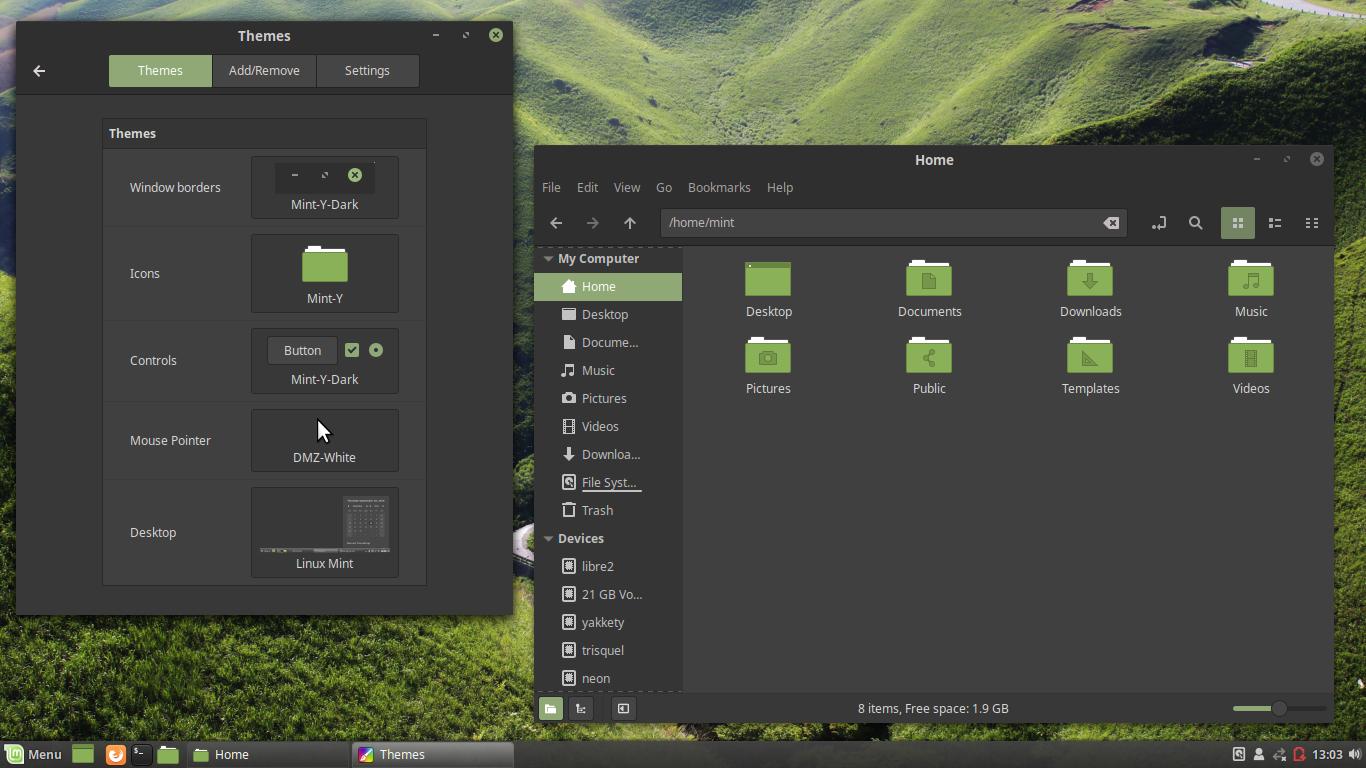Screen dimensions: 1366x768
Task: Click the /home/mint location field
Action: coord(894,223)
